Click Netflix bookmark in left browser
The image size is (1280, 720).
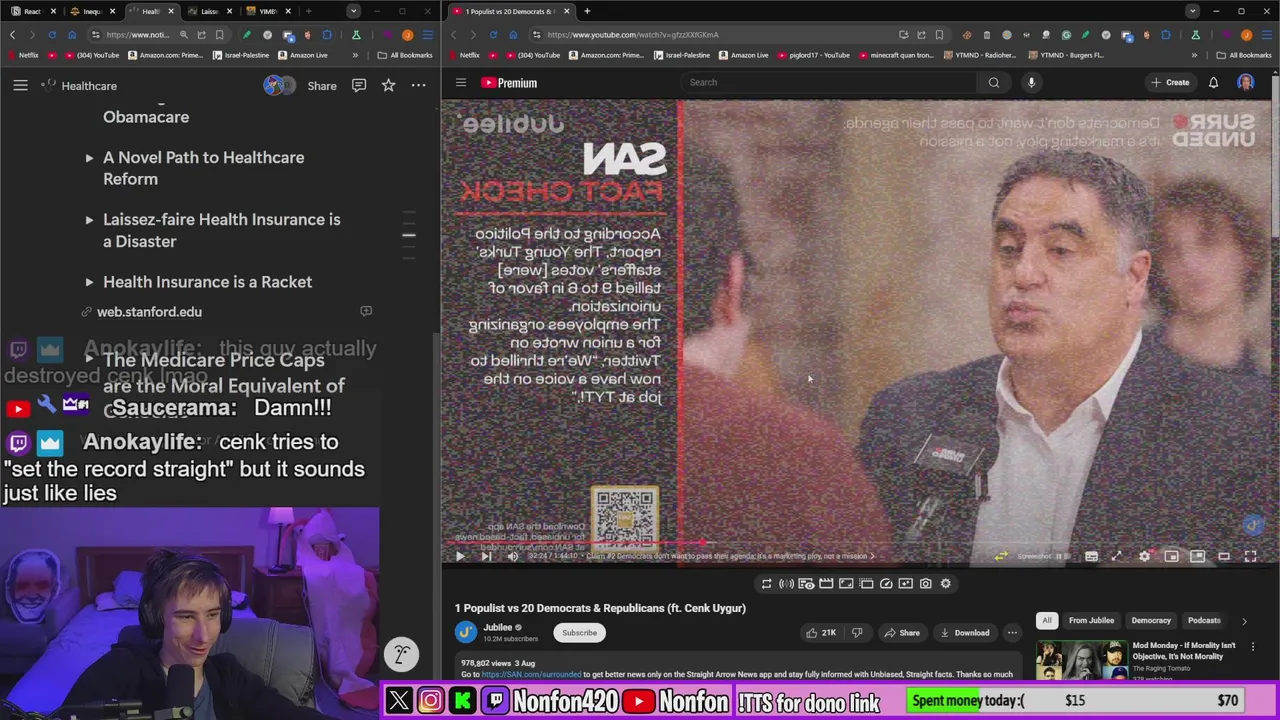[x=23, y=55]
